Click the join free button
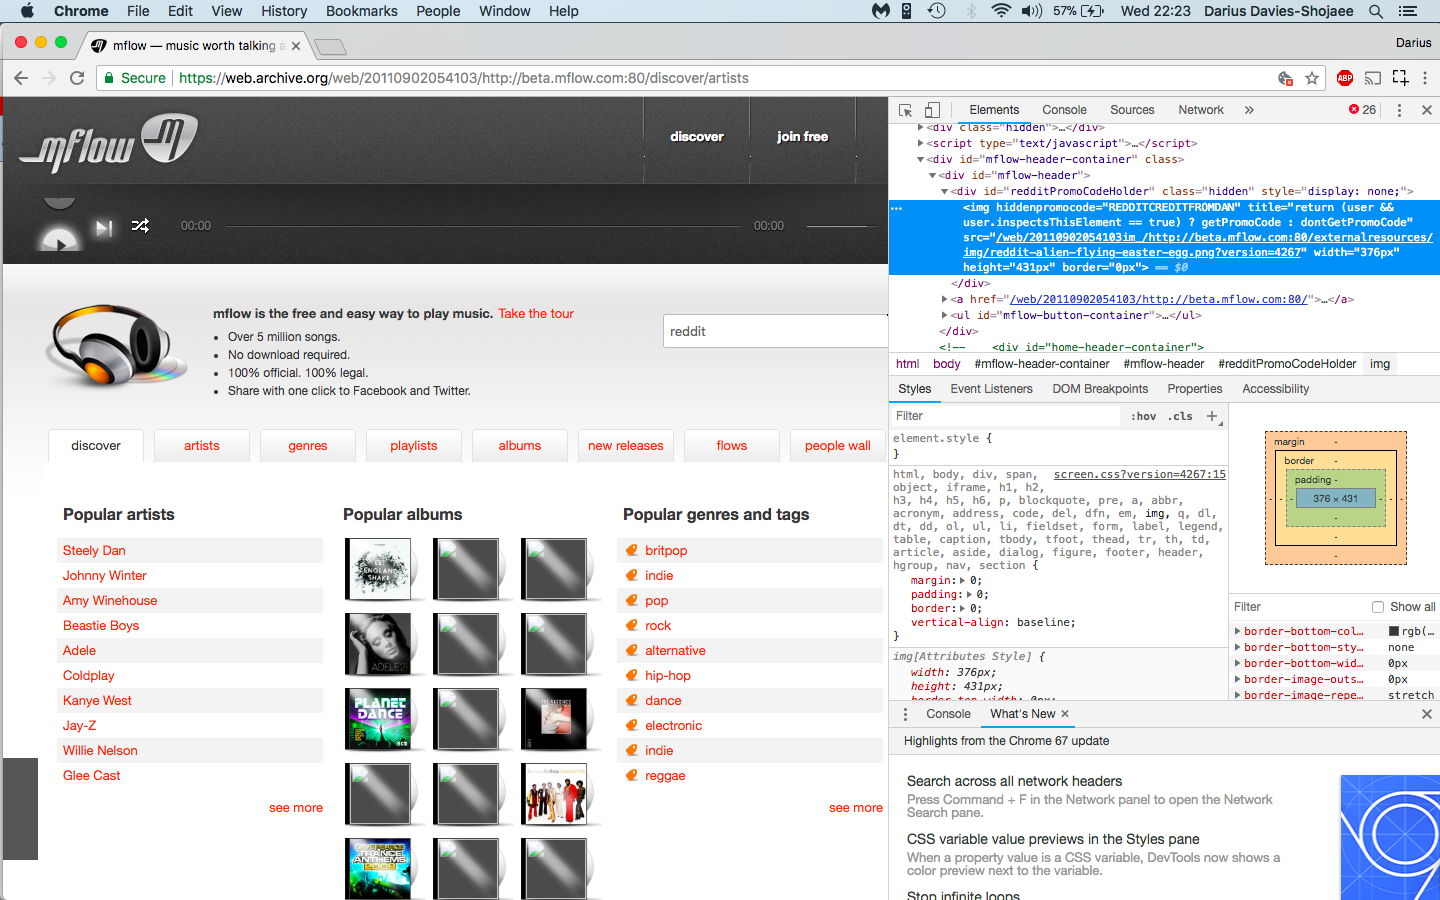This screenshot has height=900, width=1440. click(802, 137)
